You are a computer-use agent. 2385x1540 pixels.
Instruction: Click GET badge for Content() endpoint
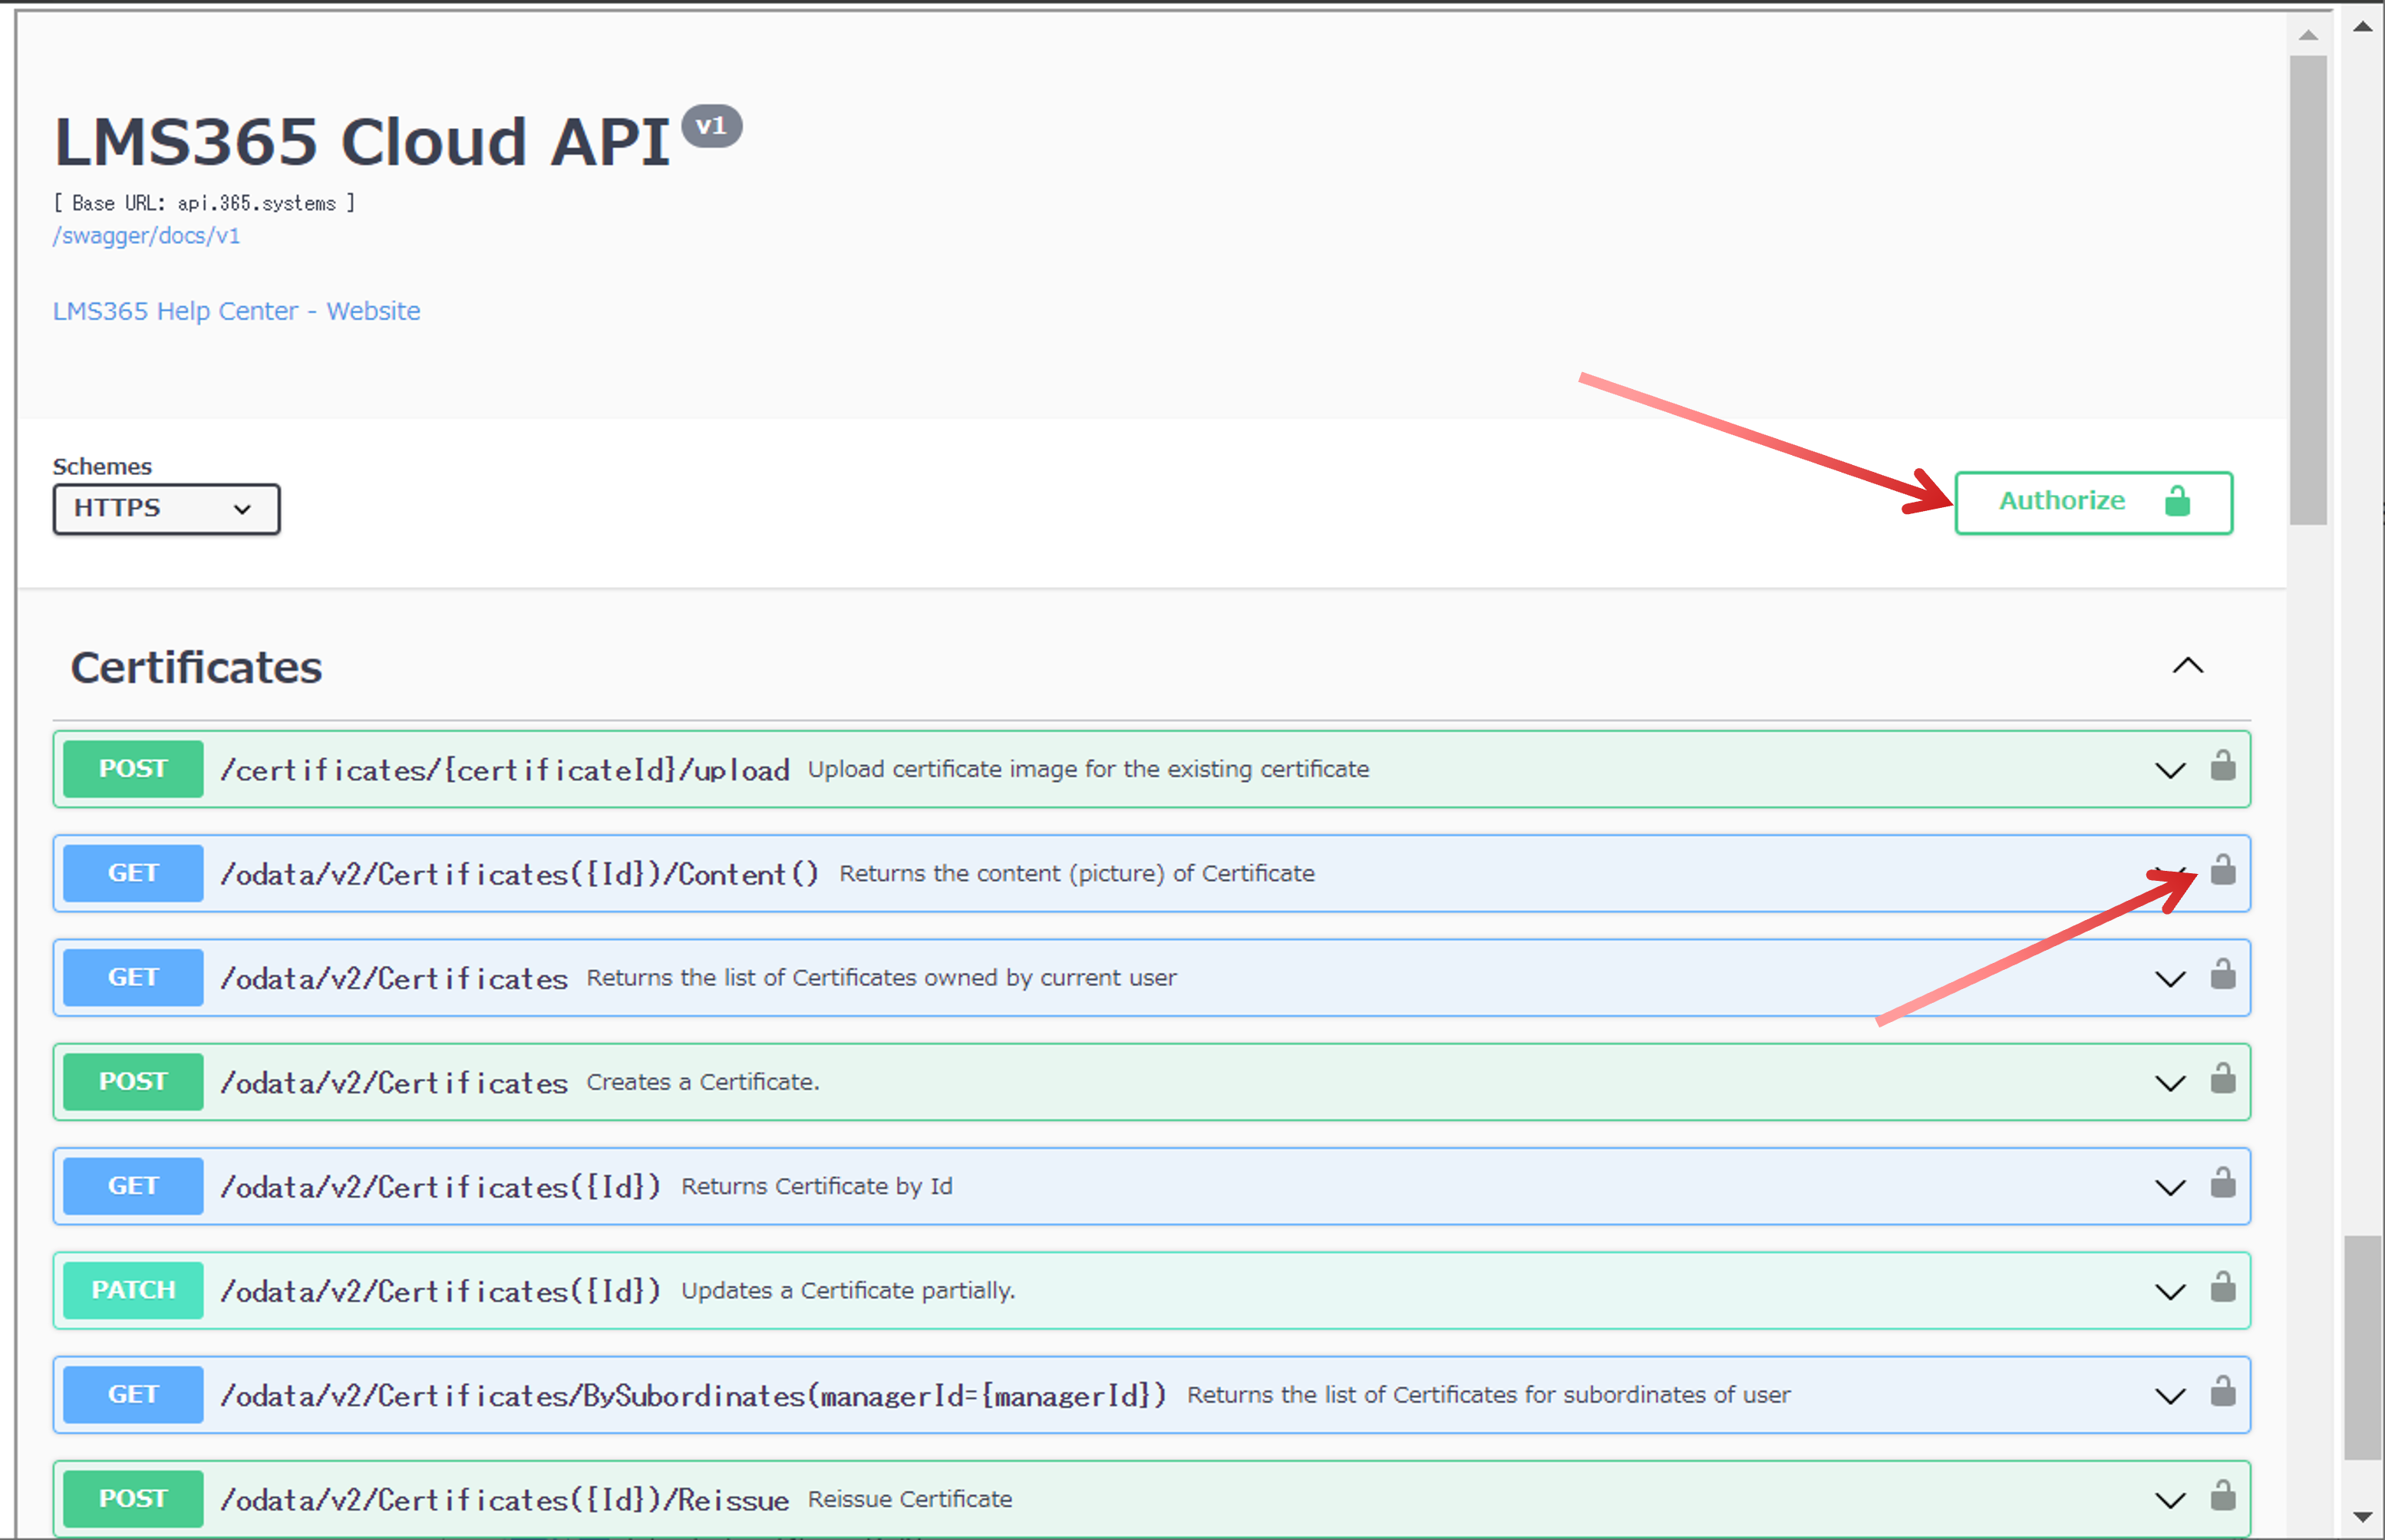point(133,873)
